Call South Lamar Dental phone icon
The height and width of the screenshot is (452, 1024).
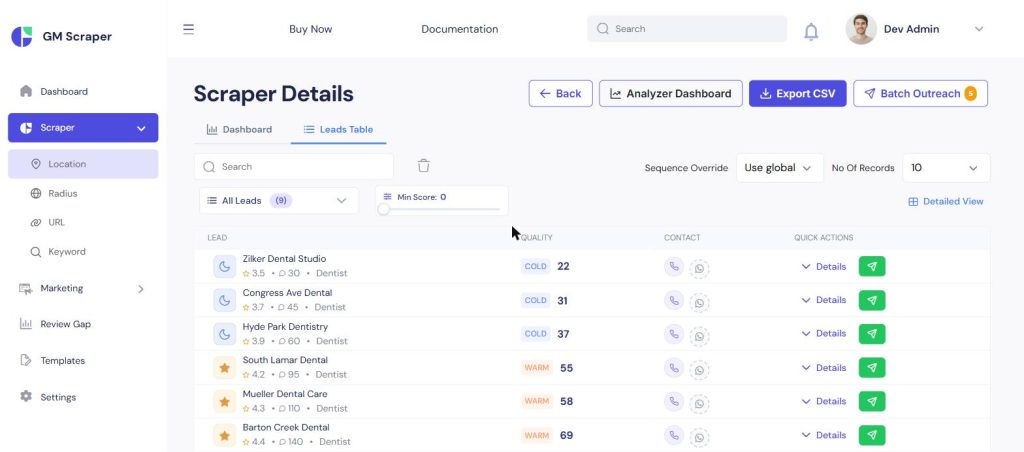pyautogui.click(x=674, y=368)
